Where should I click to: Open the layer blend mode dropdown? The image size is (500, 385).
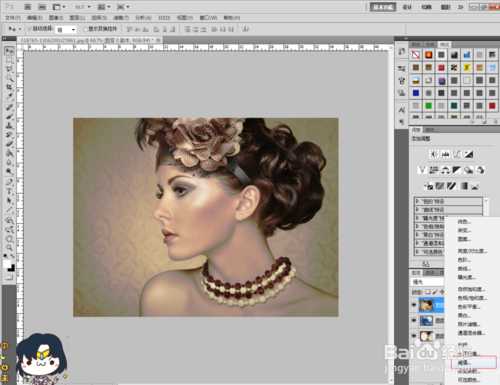tap(428, 282)
